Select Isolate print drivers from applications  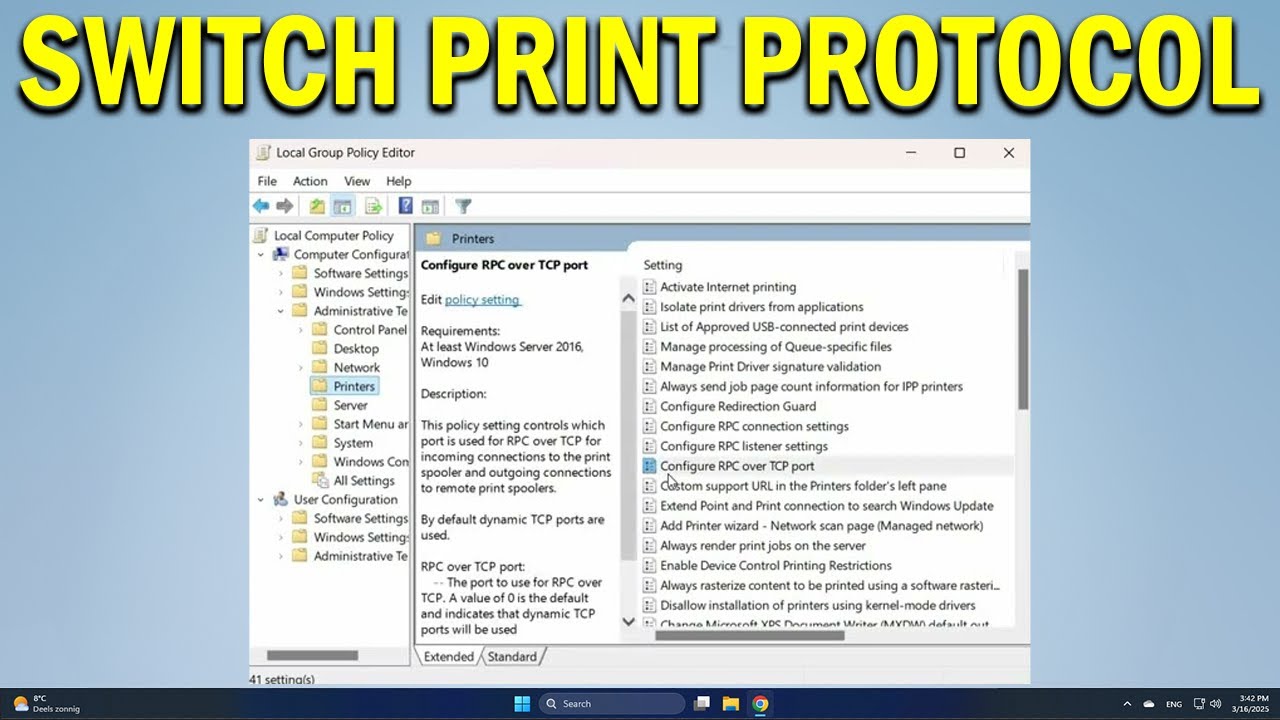pos(762,307)
